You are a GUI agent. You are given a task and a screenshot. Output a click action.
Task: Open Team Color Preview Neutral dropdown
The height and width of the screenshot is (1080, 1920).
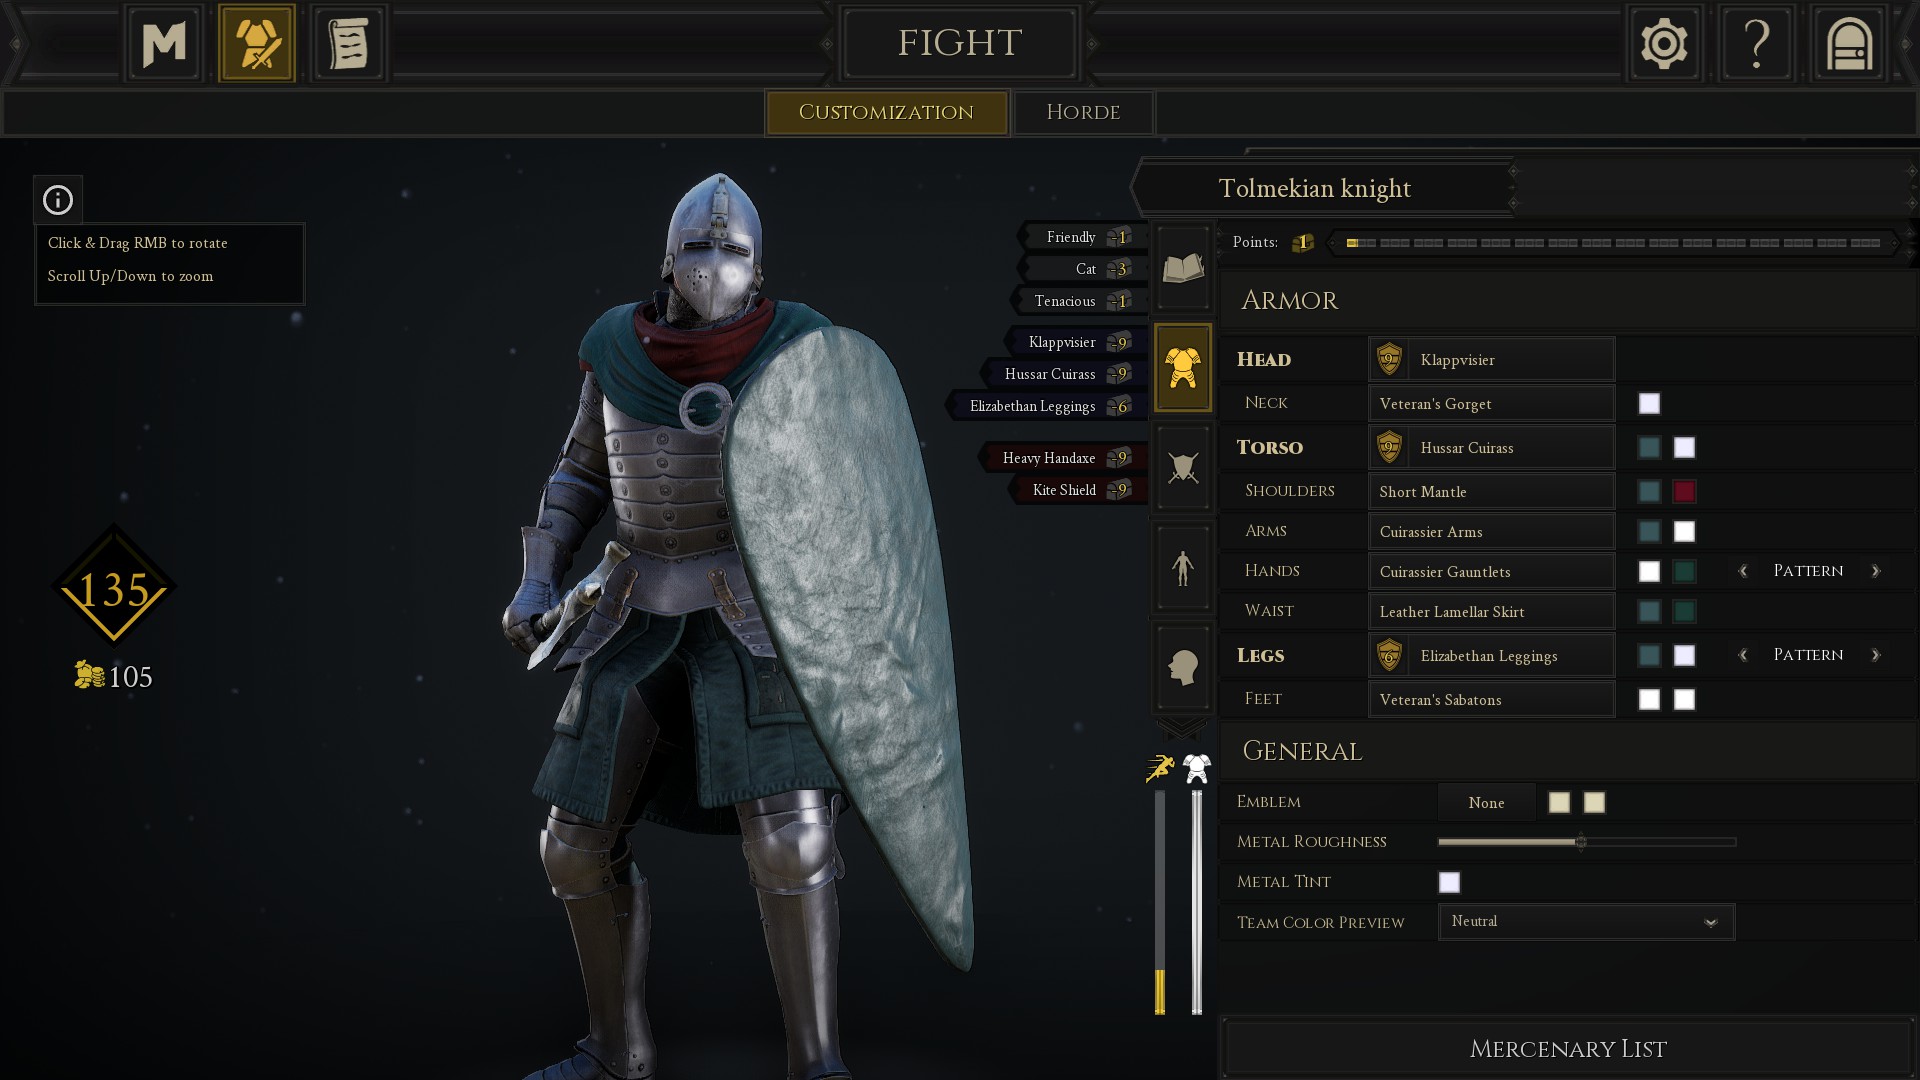[1586, 921]
